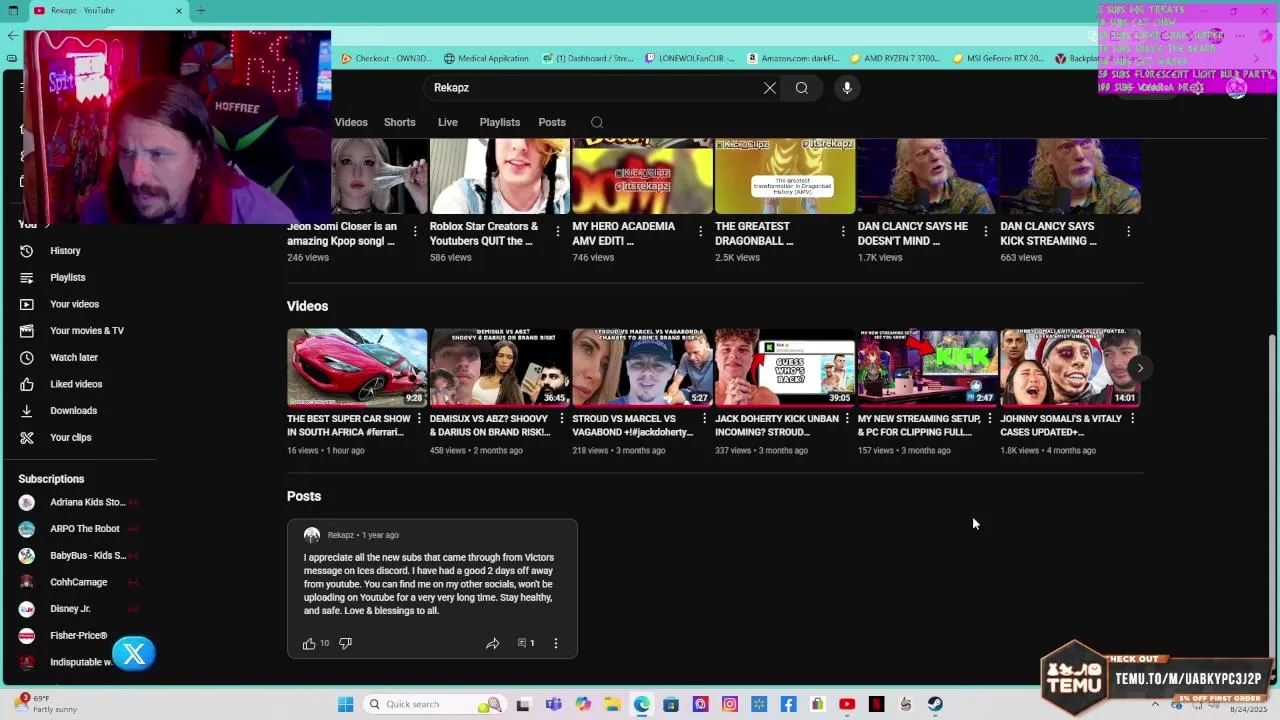Switch to the Shorts tab
The width and height of the screenshot is (1280, 720).
tap(400, 122)
